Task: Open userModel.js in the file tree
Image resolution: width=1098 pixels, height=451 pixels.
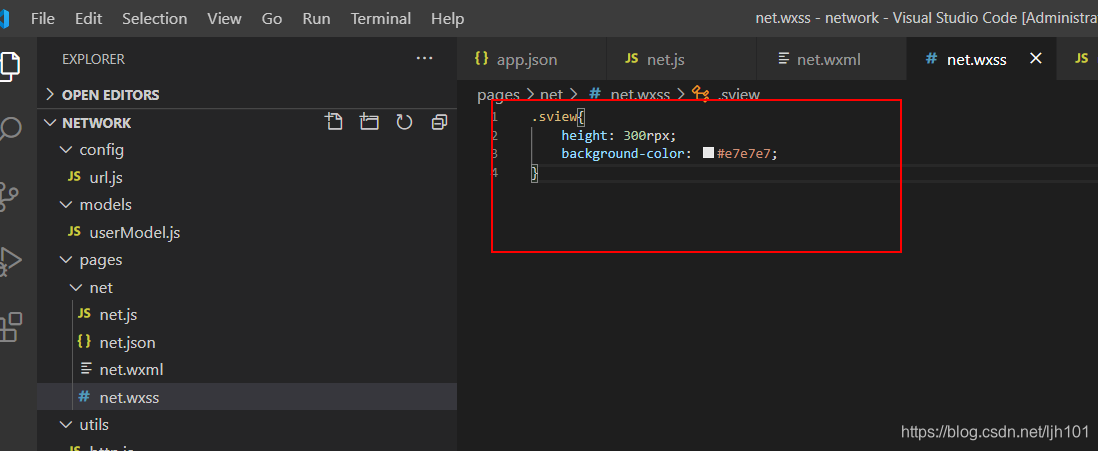Action: tap(246, 233)
